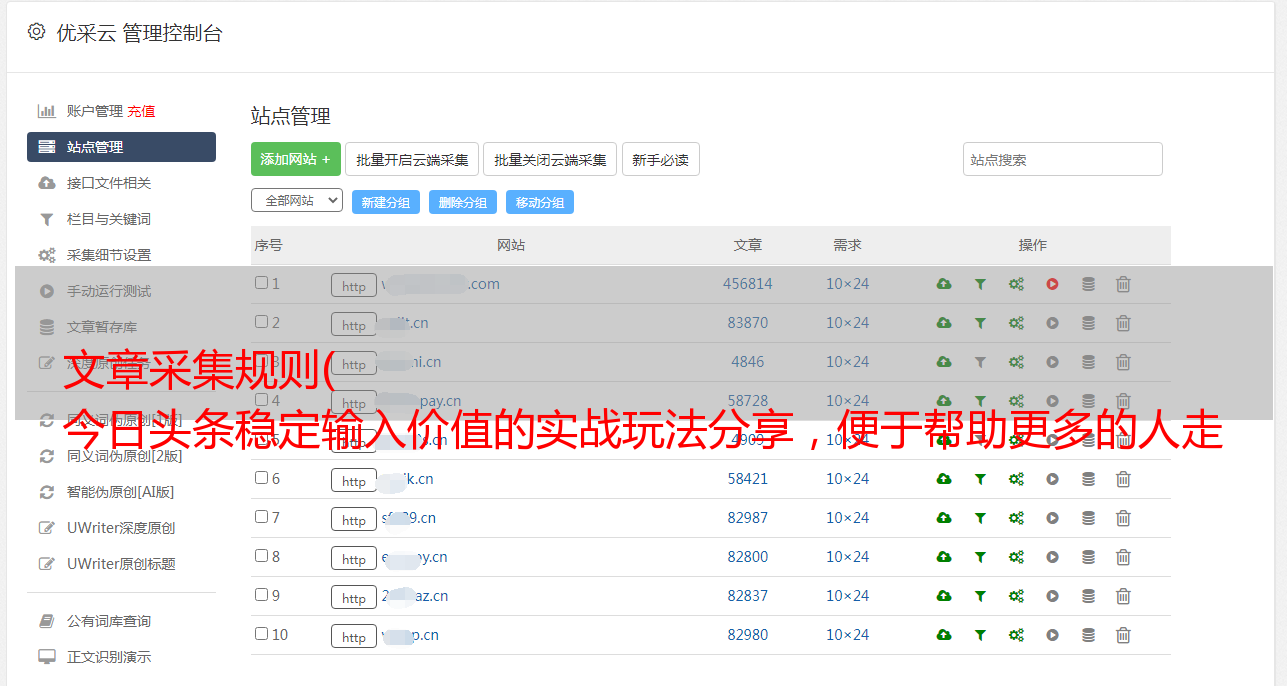
Task: Open 采集细节设置 sidebar item
Action: 109,255
